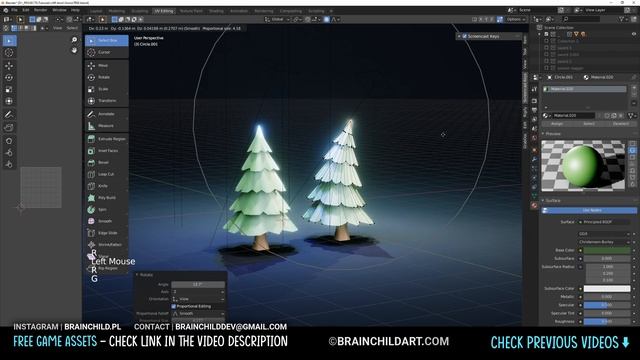
Task: Select the Inset Faces tool
Action: click(x=107, y=151)
